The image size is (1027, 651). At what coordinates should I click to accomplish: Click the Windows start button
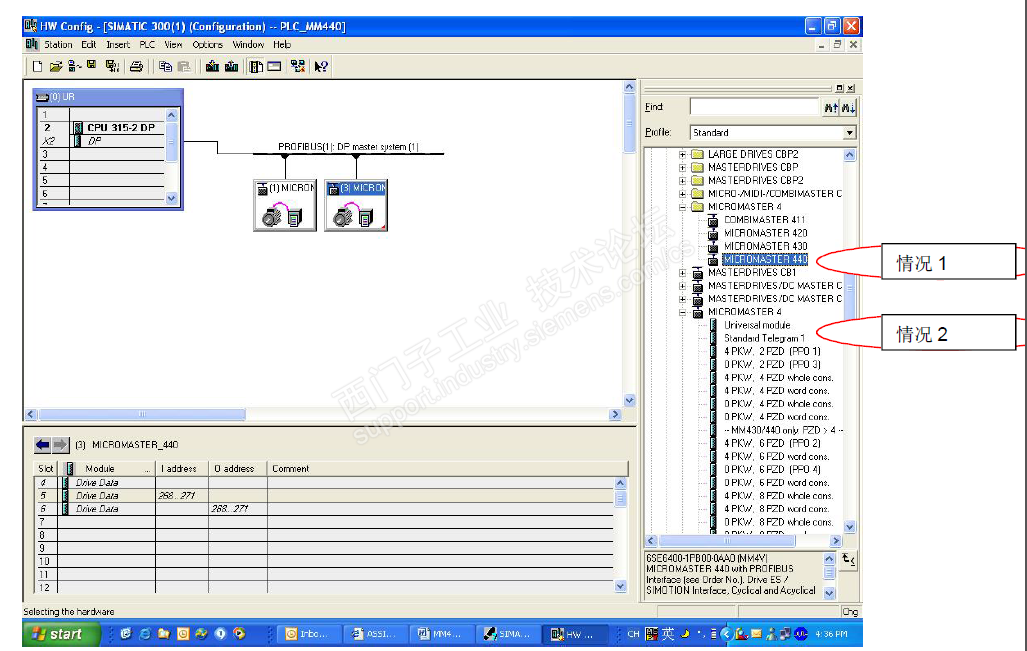click(58, 634)
